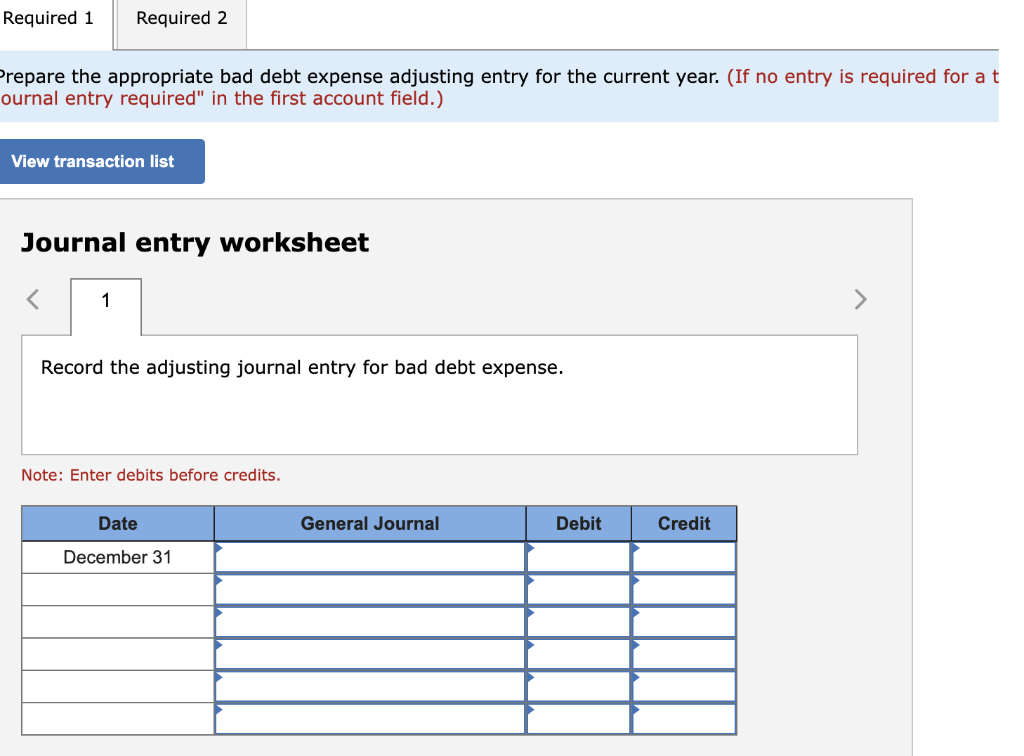Screen dimensions: 1024x756
Task: Open General Journal account dropdown in sixth row
Action: coord(370,719)
